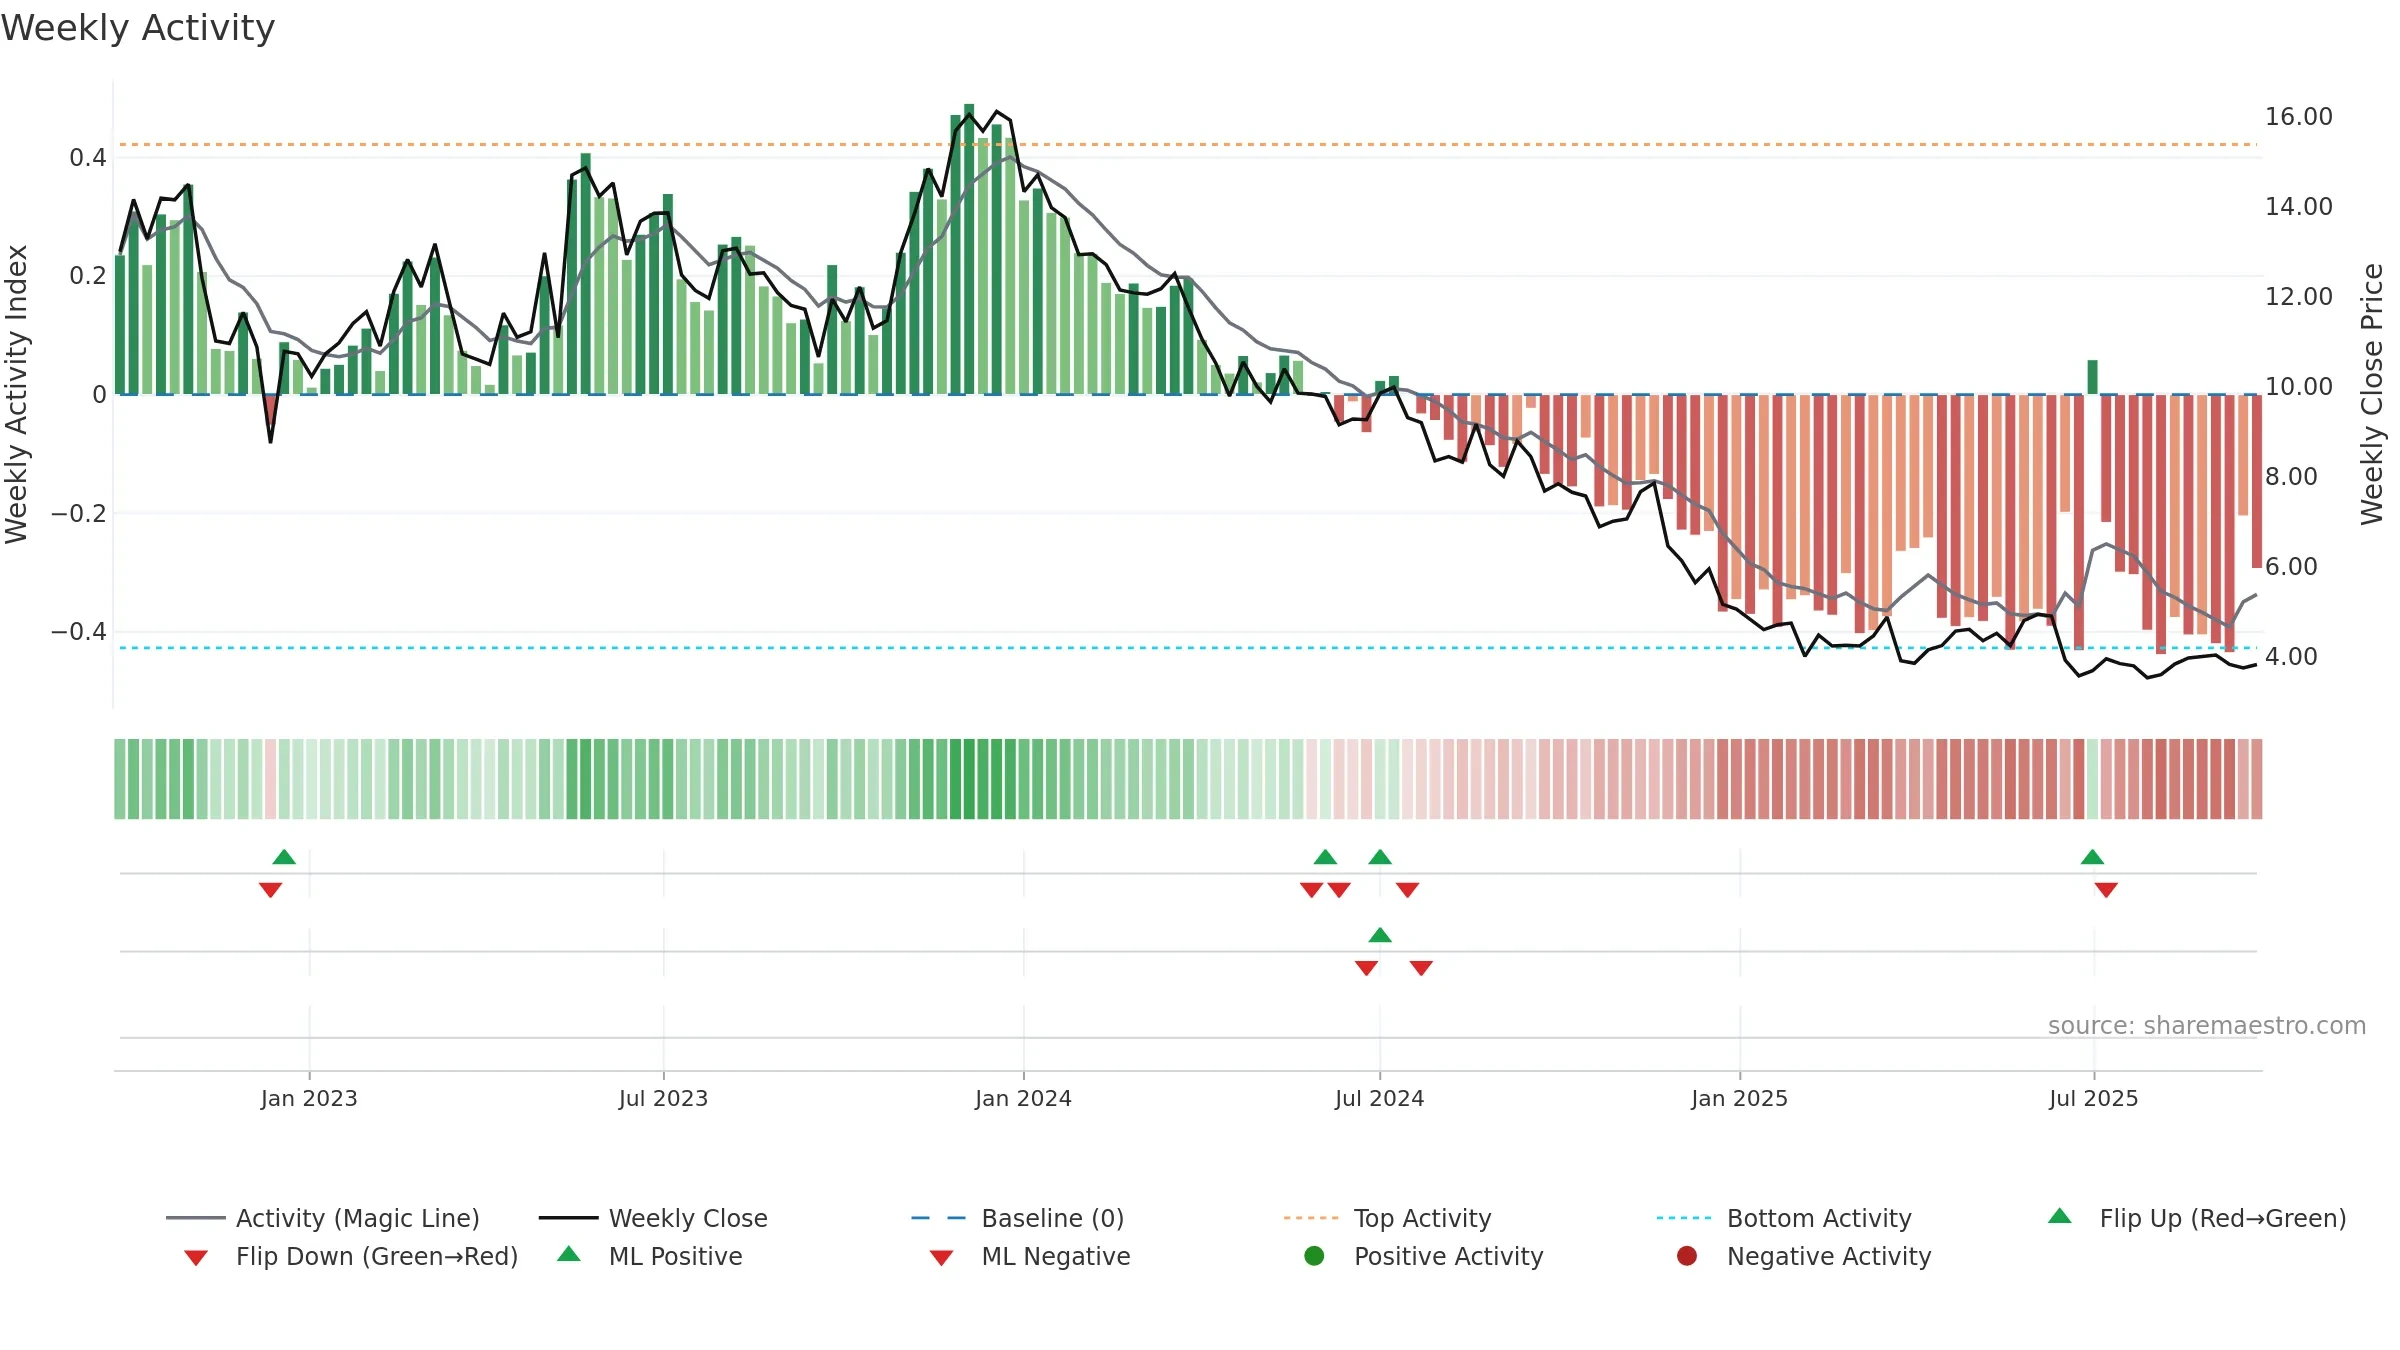Click the Weekly Close Price axis title
Image resolution: width=2400 pixels, height=1350 pixels.
2372,394
